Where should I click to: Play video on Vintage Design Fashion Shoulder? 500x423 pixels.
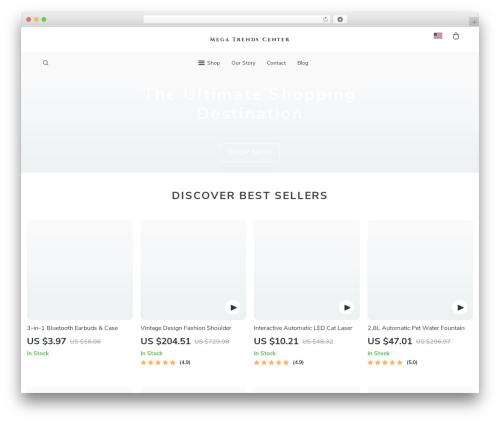click(x=233, y=307)
